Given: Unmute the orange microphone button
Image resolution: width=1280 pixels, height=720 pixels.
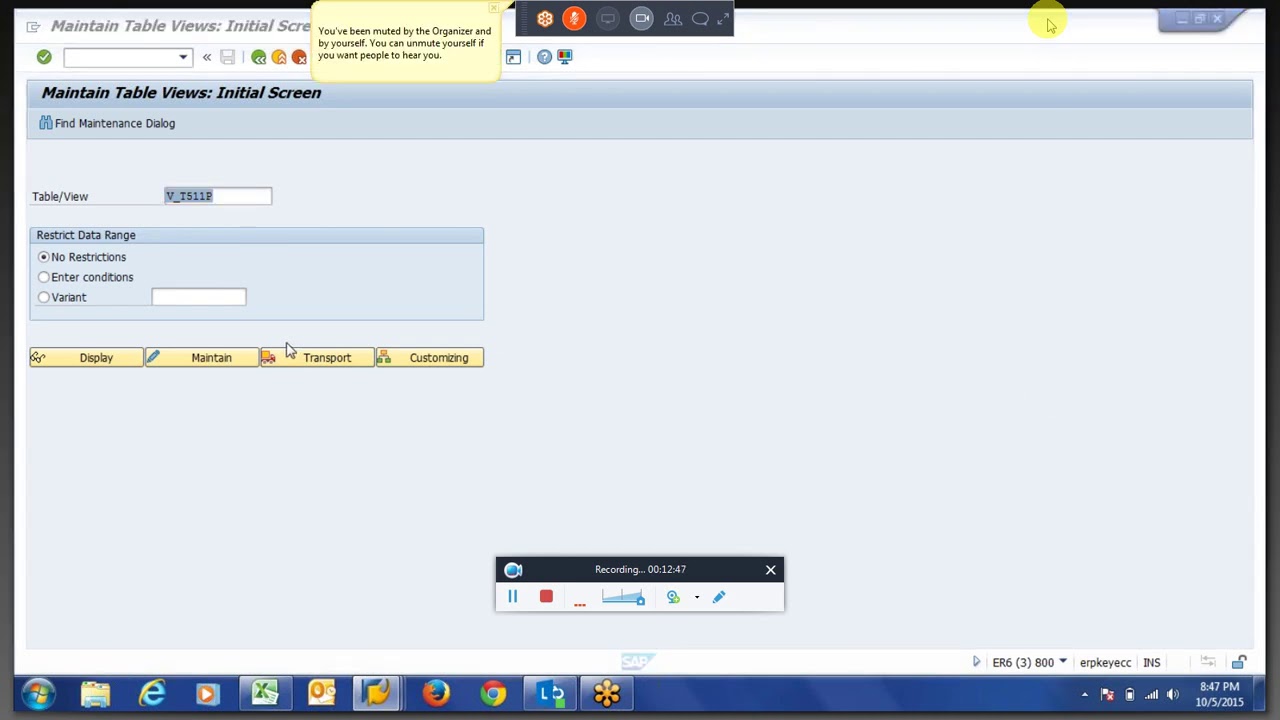Looking at the screenshot, I should 574,19.
